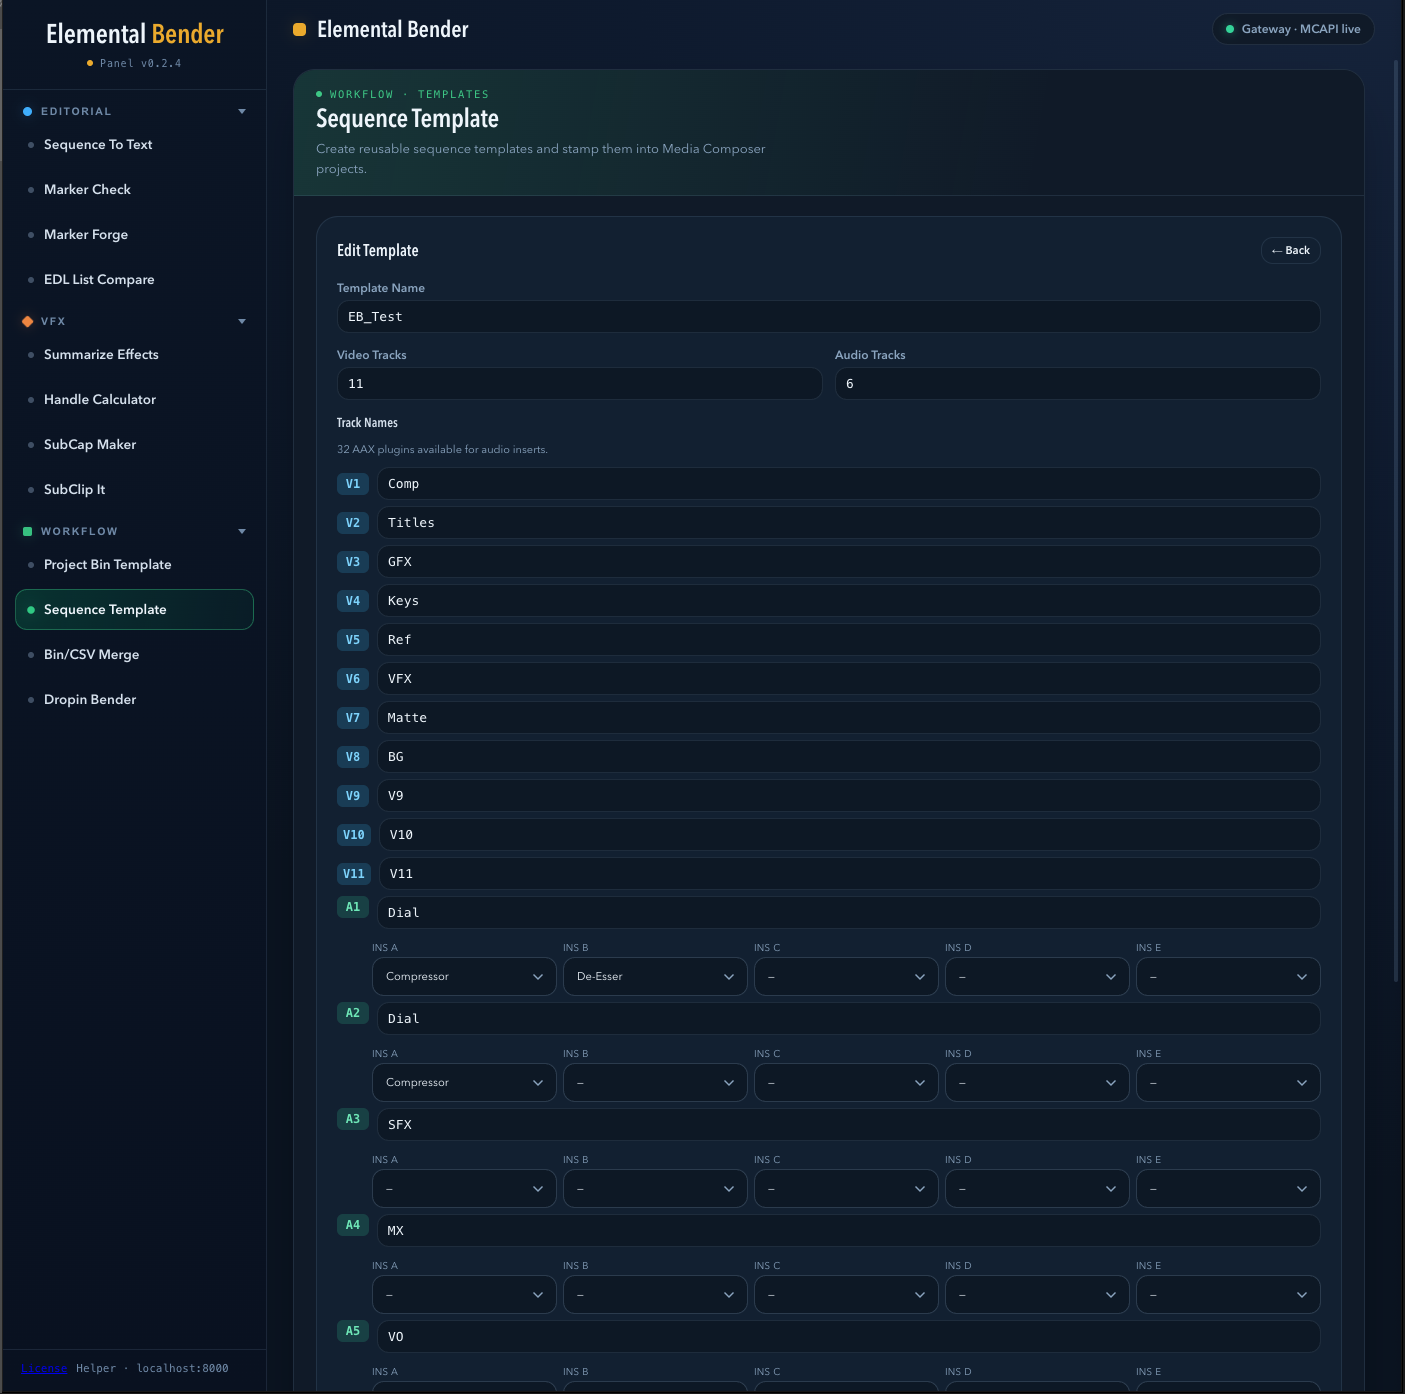Click the Gateway MCAPI live status badge
Screen dimensions: 1405x1394
coord(1293,29)
